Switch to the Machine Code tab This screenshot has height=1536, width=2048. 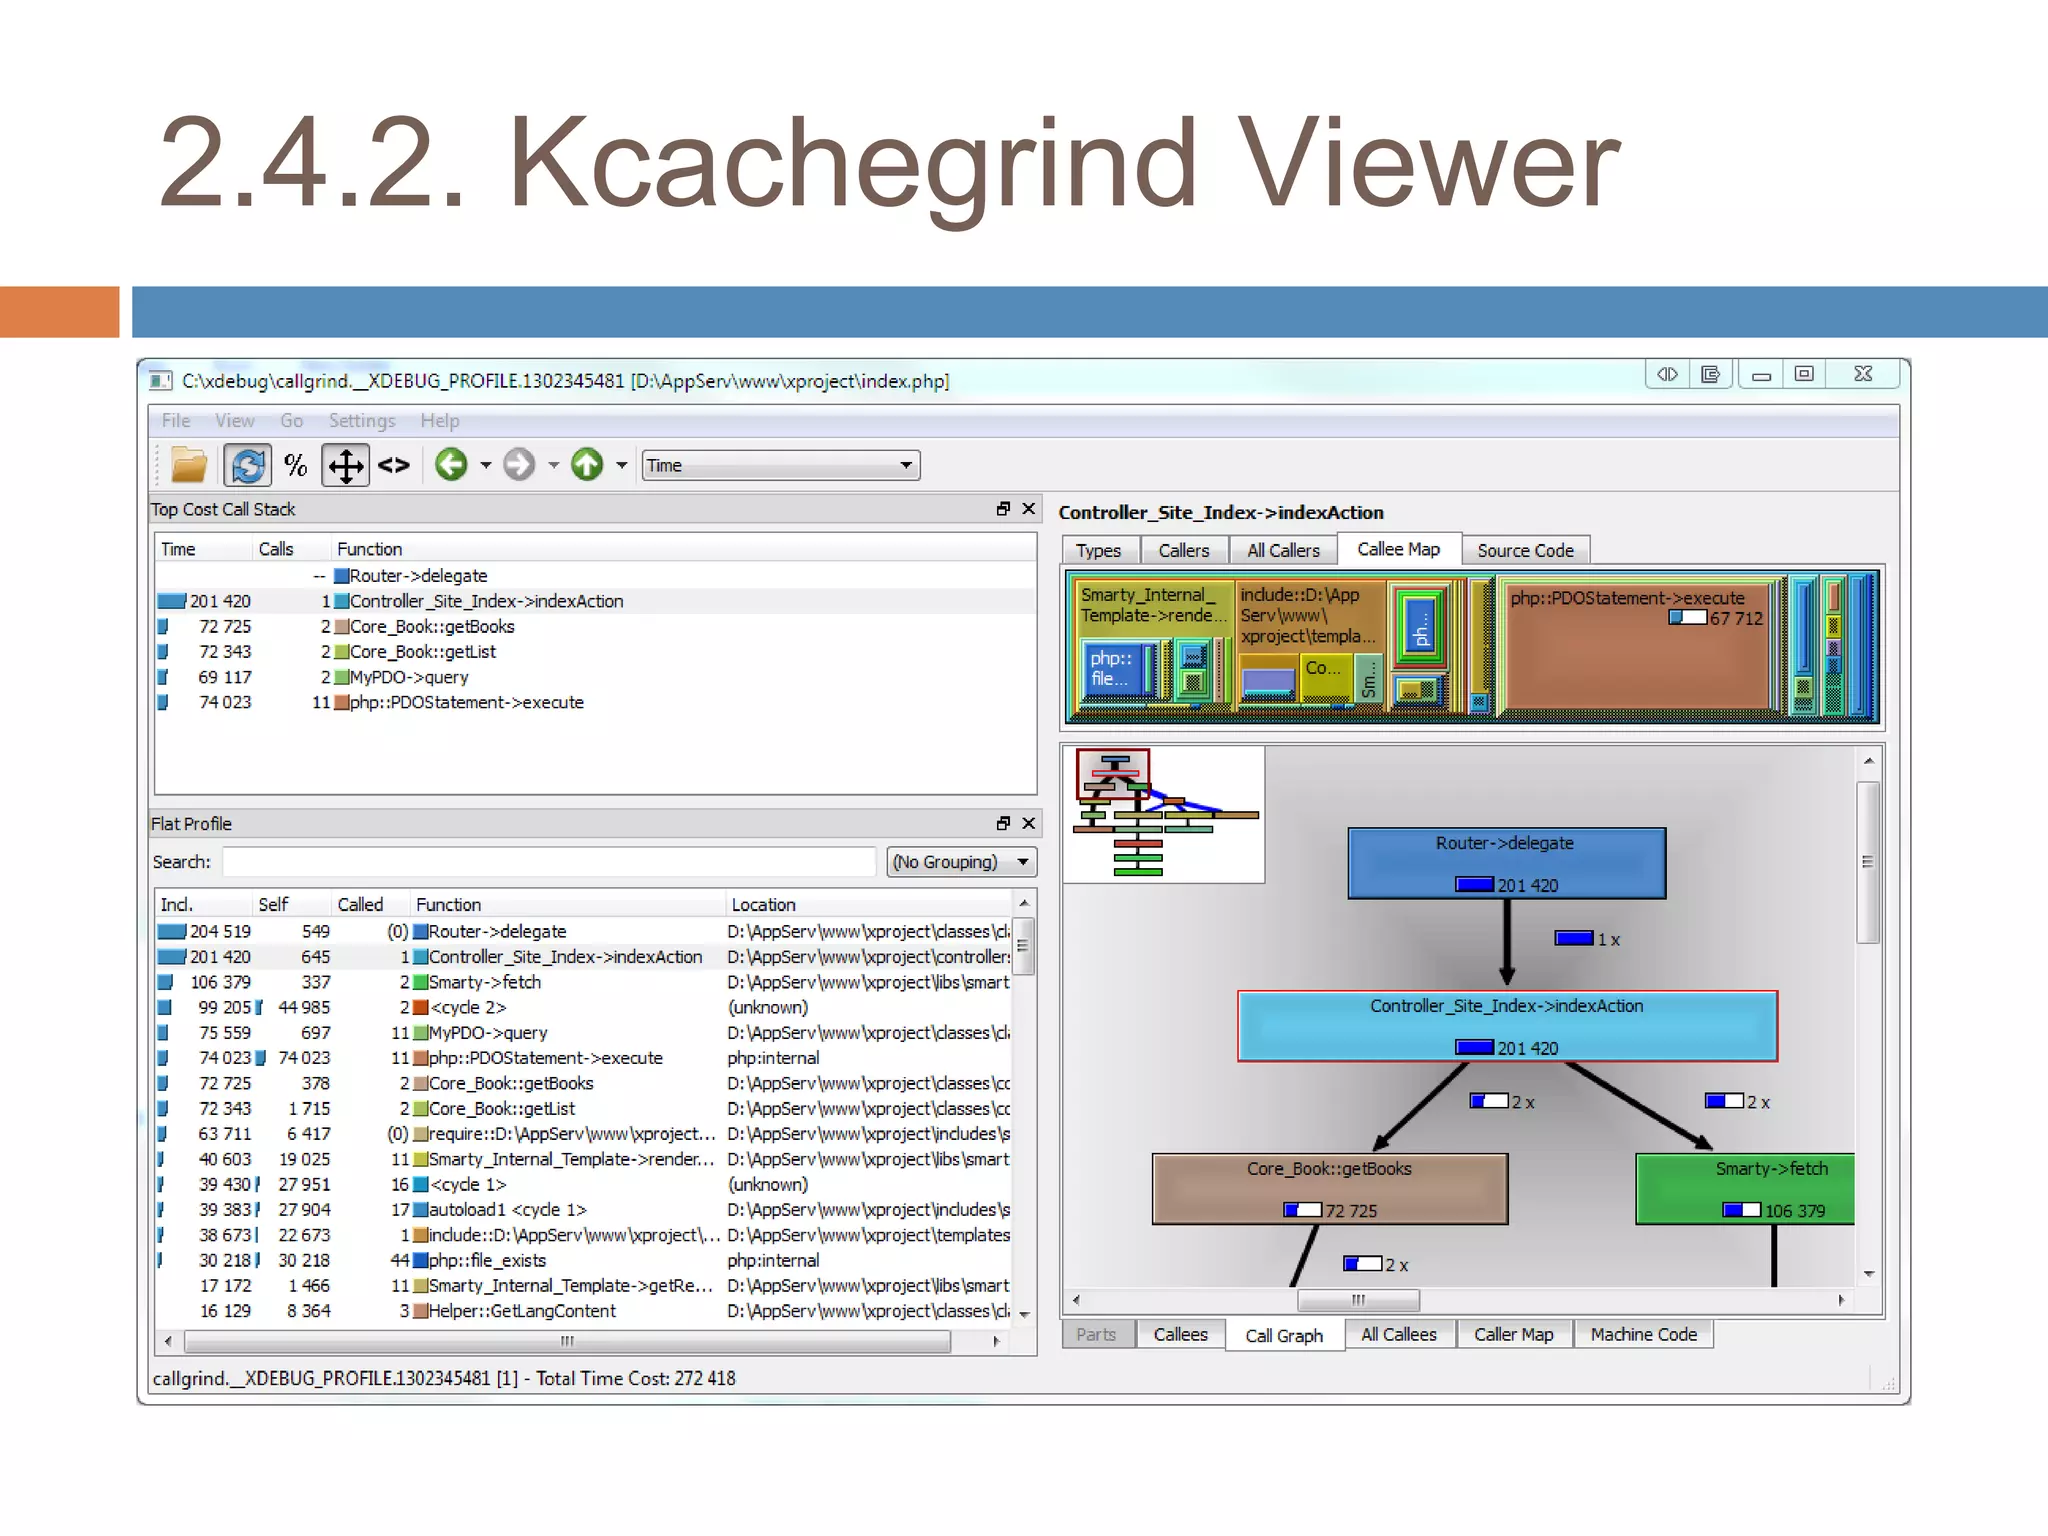[x=1644, y=1335]
